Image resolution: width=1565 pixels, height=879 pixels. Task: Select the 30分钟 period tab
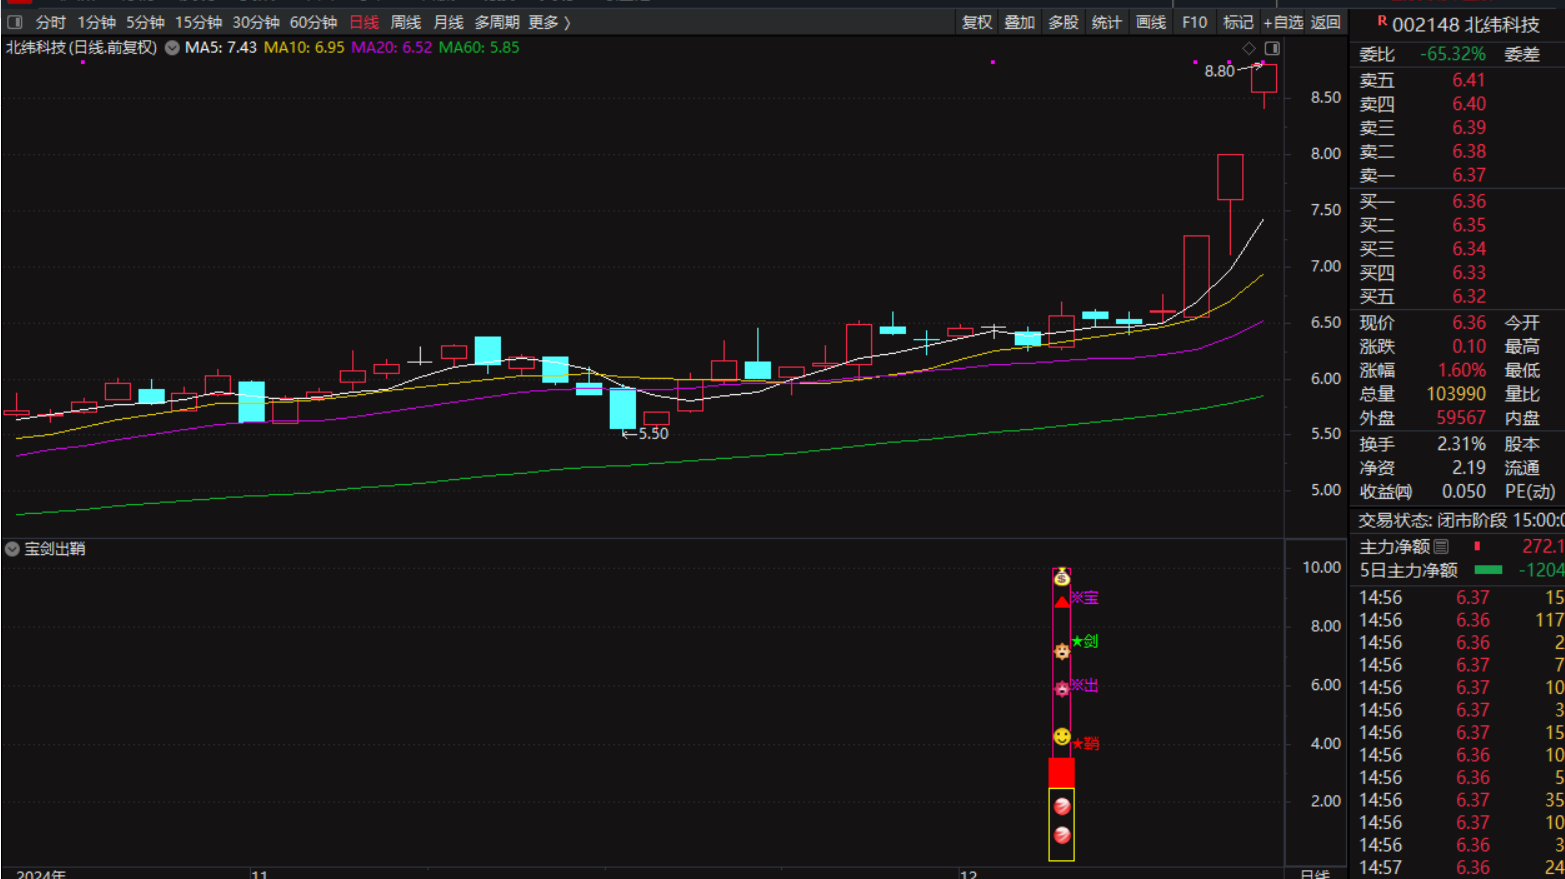click(x=256, y=22)
